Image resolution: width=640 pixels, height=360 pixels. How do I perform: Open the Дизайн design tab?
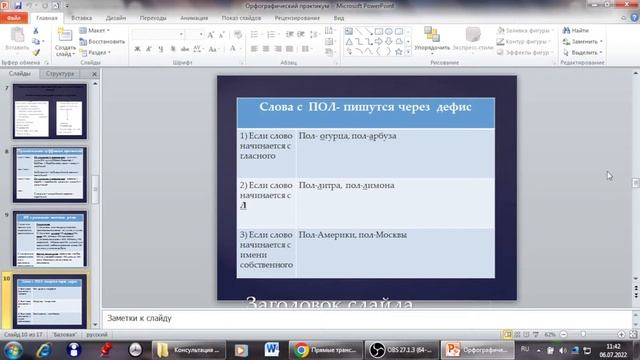116,18
